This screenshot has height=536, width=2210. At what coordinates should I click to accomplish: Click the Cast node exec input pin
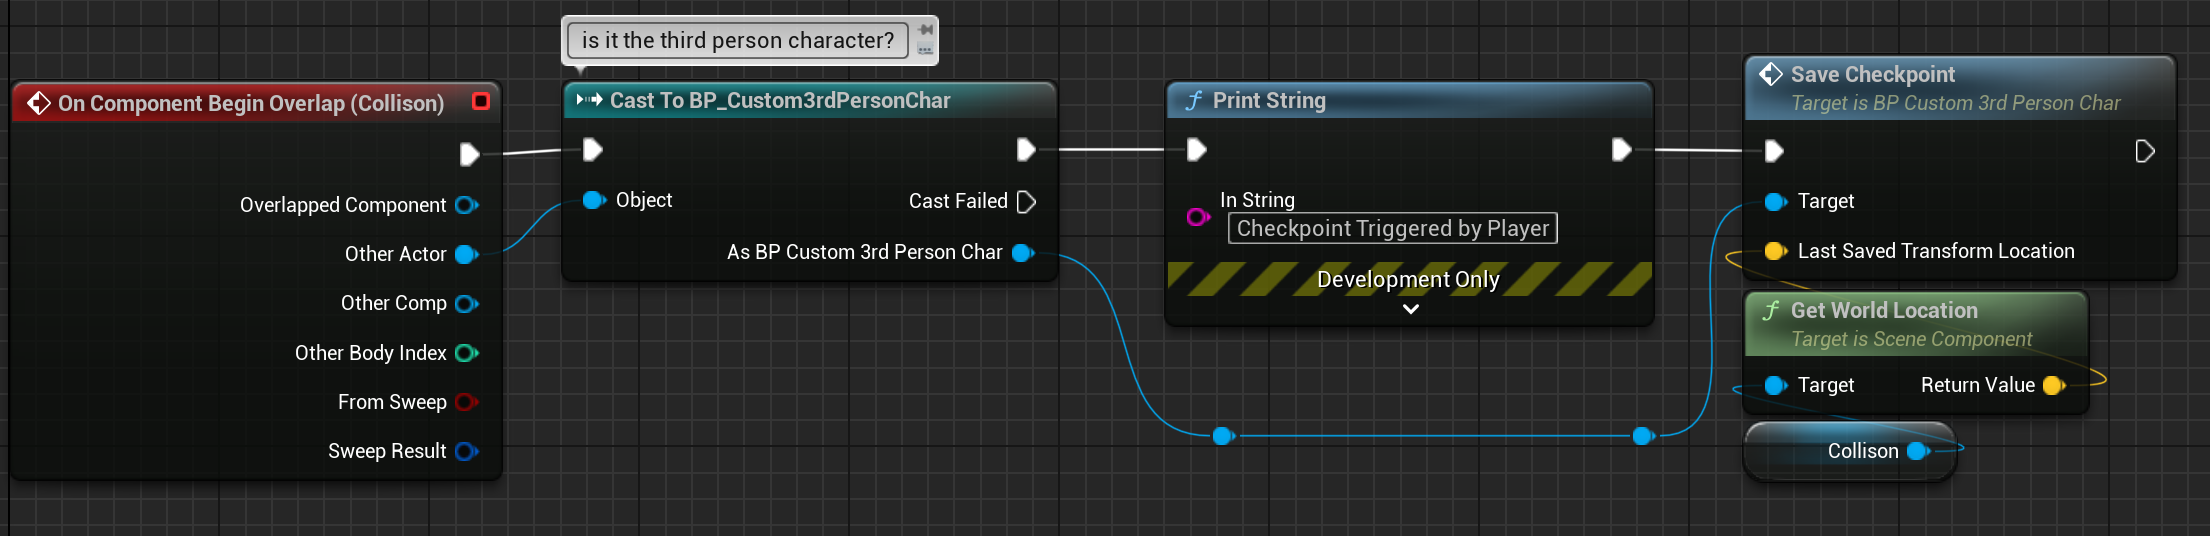(592, 150)
